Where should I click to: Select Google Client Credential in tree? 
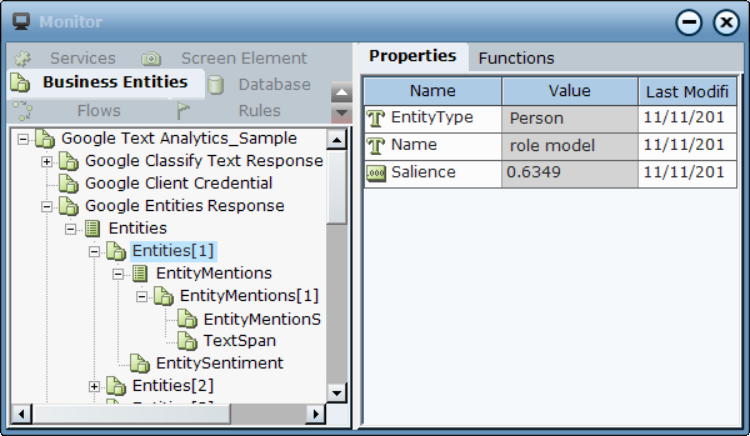click(x=178, y=184)
